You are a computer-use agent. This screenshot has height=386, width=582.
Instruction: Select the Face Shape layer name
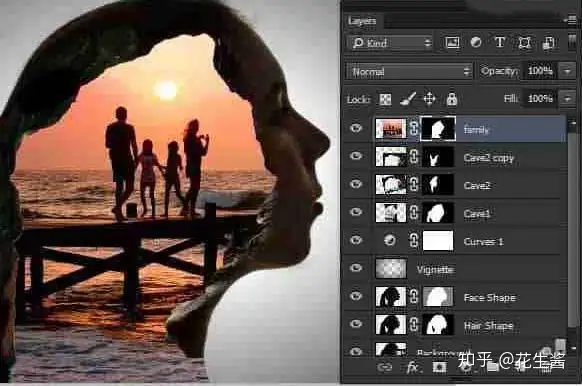[490, 297]
